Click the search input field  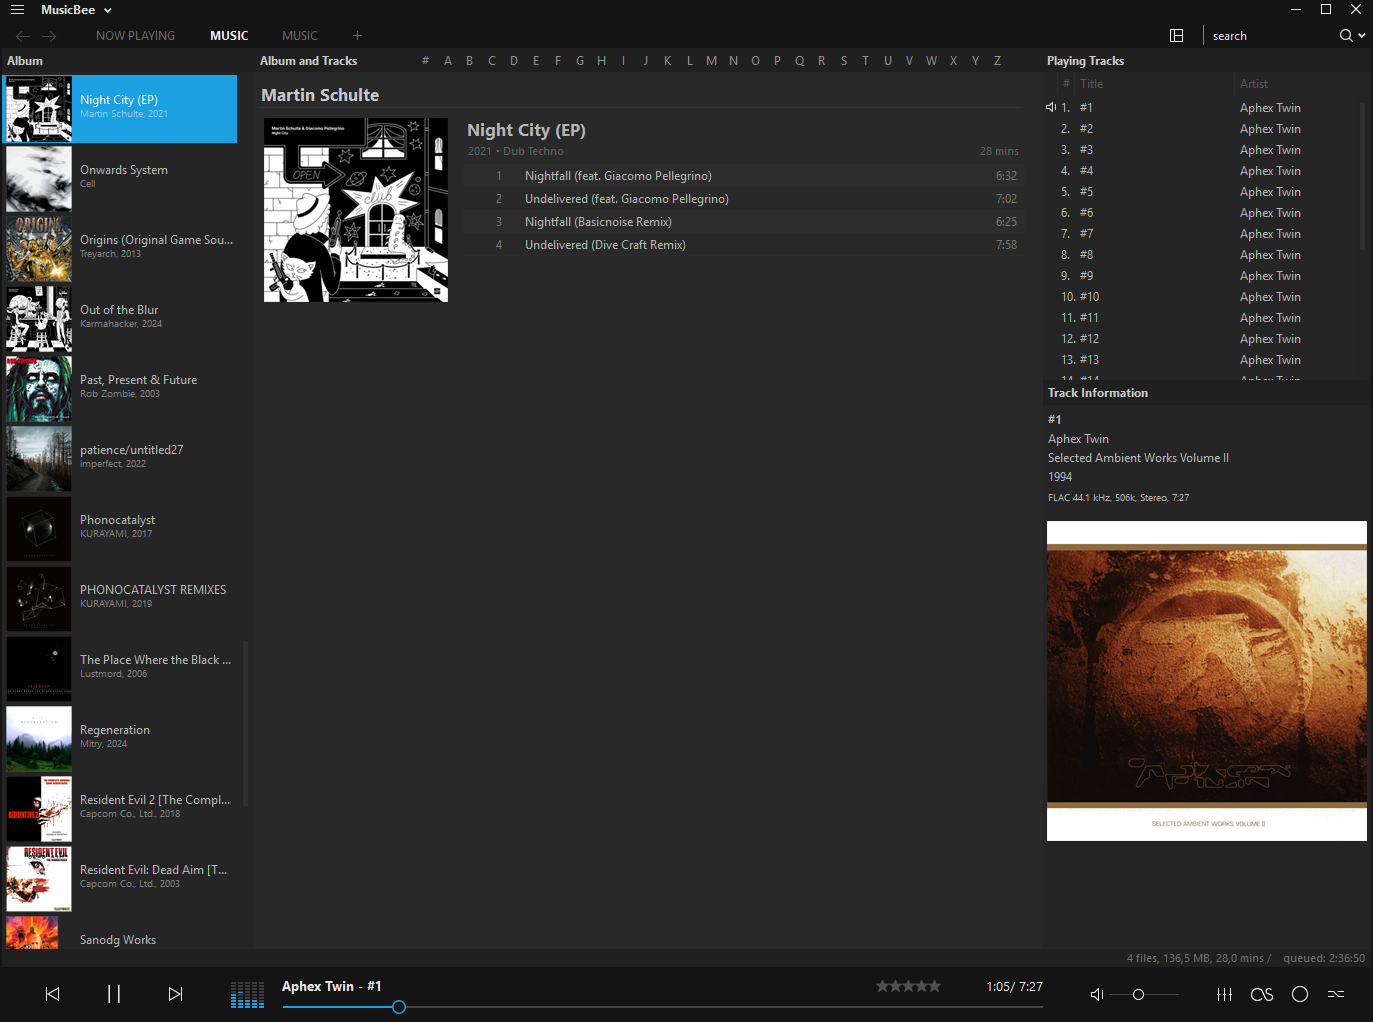tap(1270, 36)
